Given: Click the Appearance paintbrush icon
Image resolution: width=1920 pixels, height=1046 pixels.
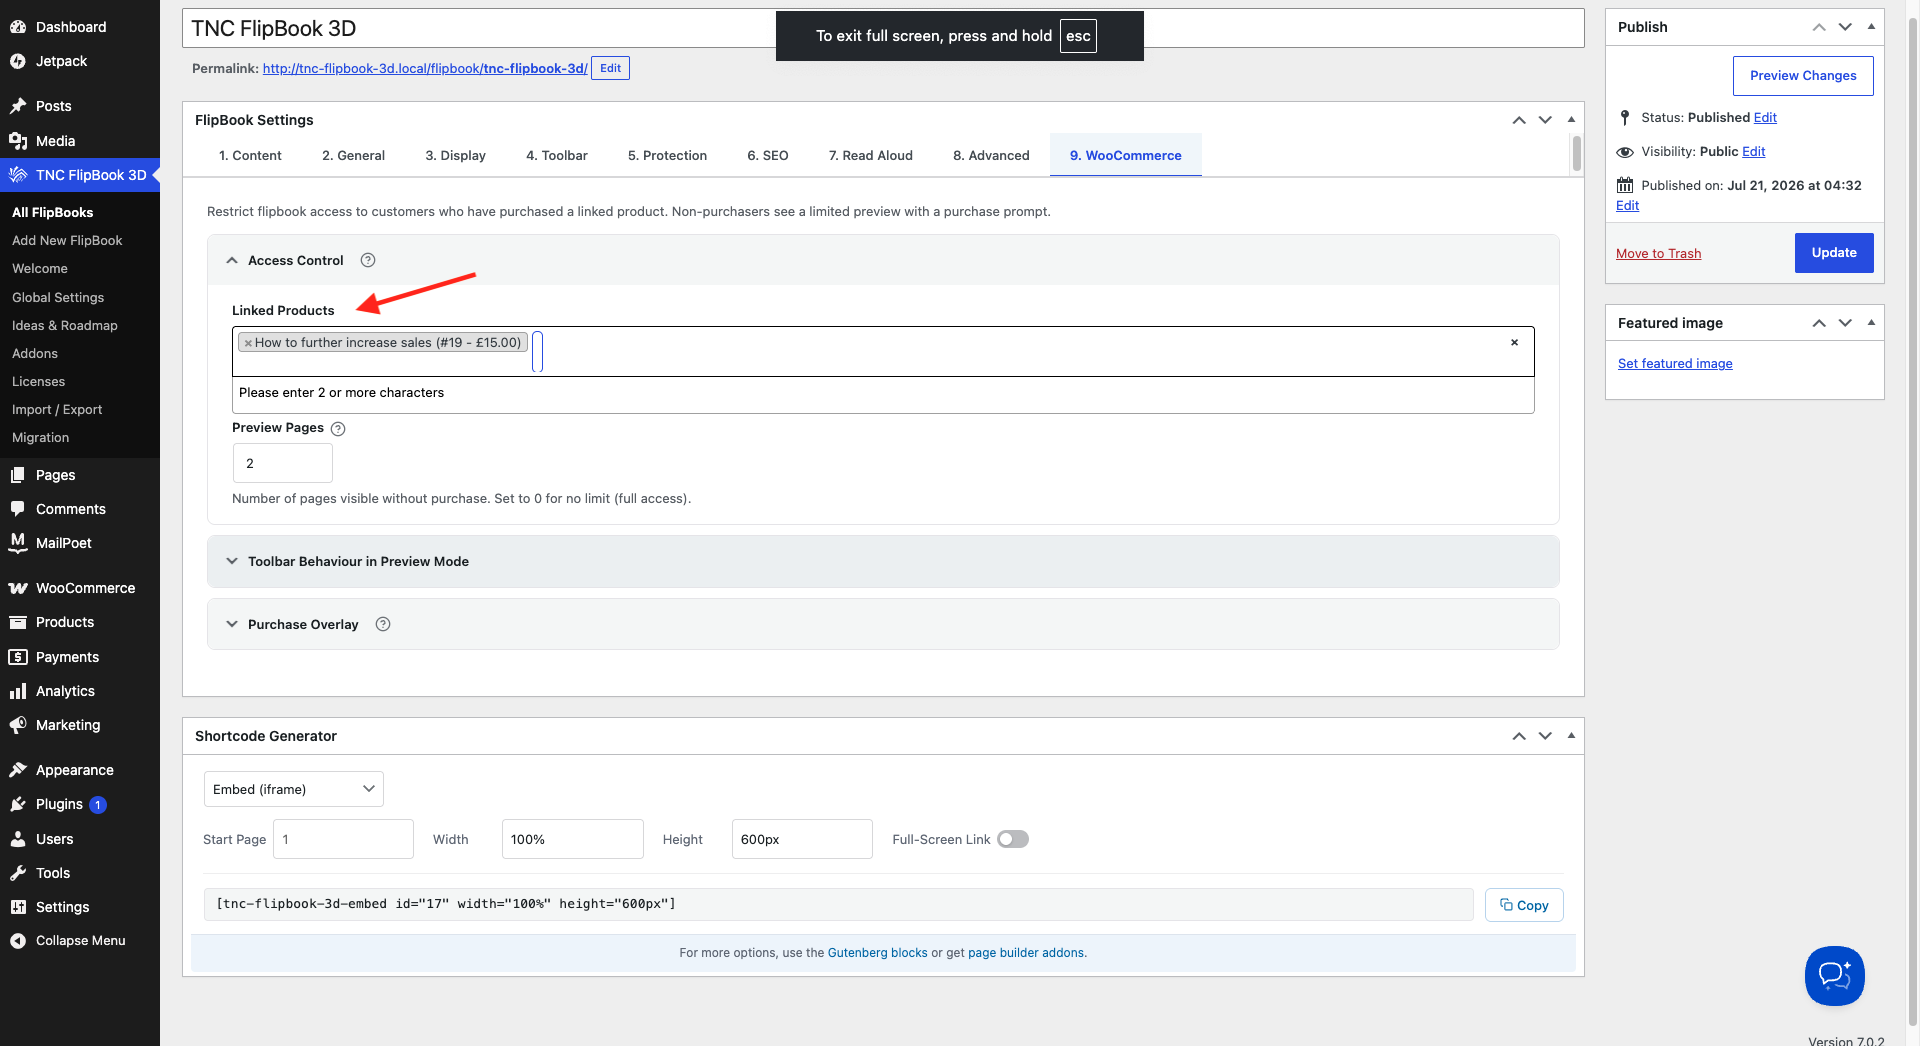Looking at the screenshot, I should click(18, 770).
